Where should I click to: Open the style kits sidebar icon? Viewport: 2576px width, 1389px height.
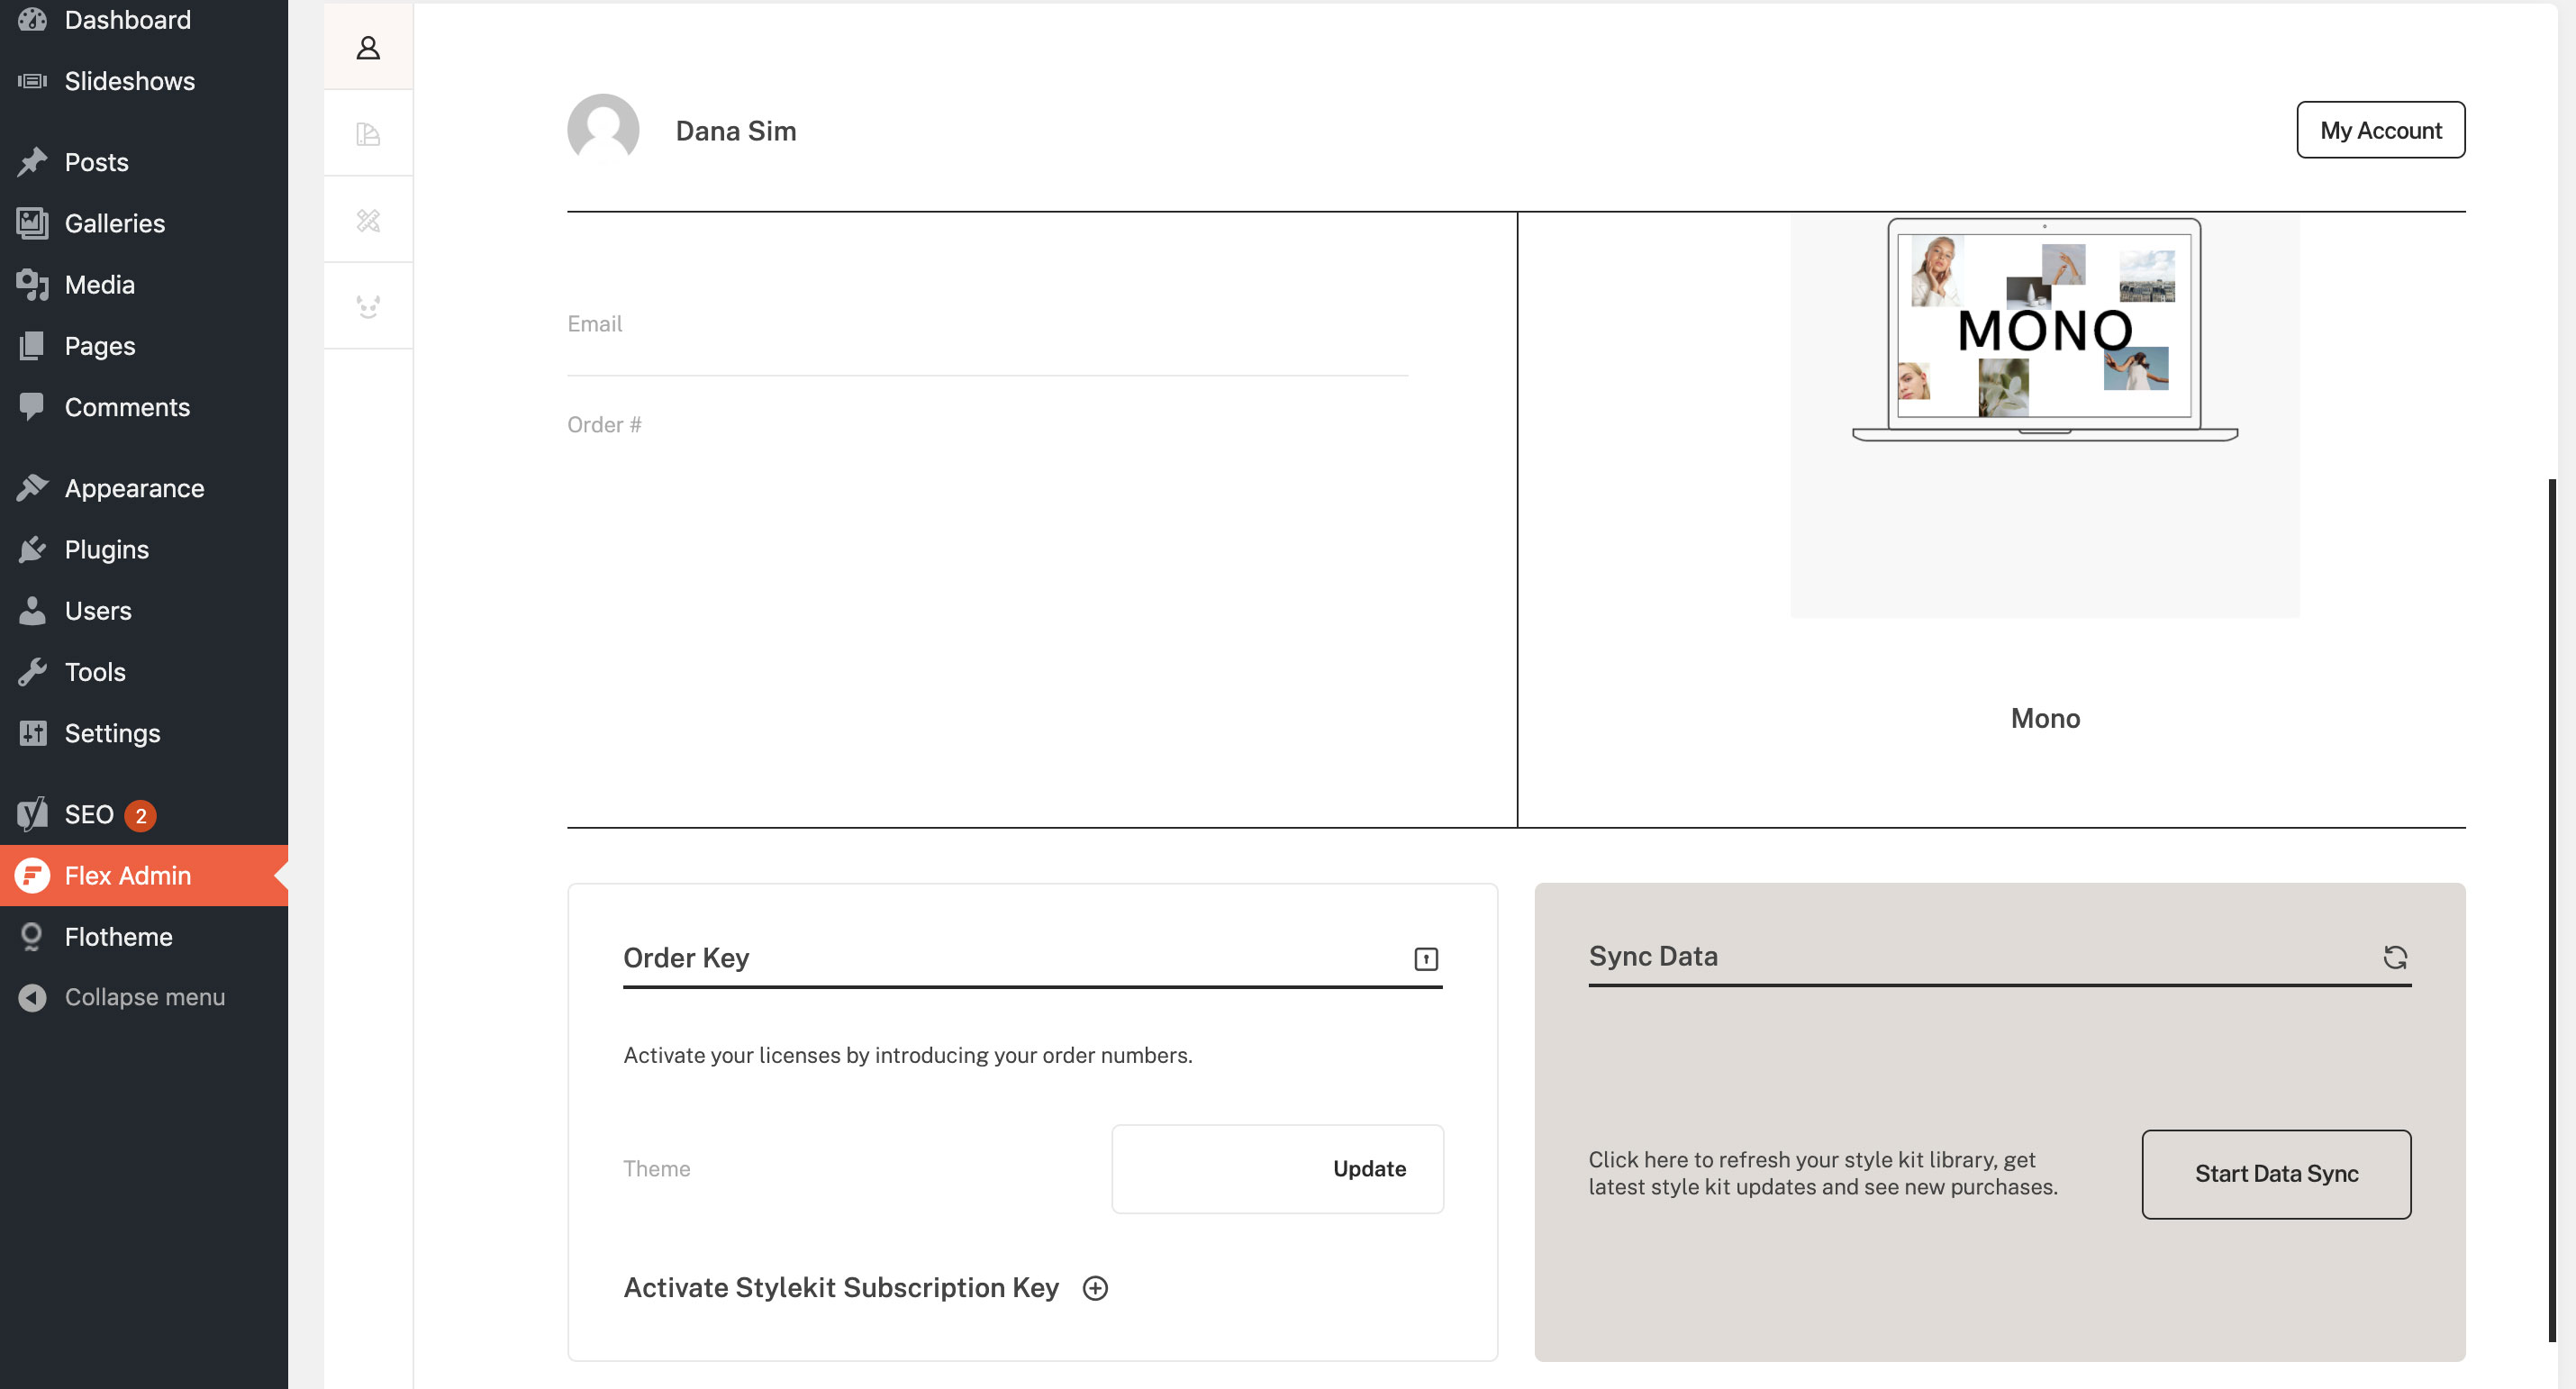pos(368,134)
